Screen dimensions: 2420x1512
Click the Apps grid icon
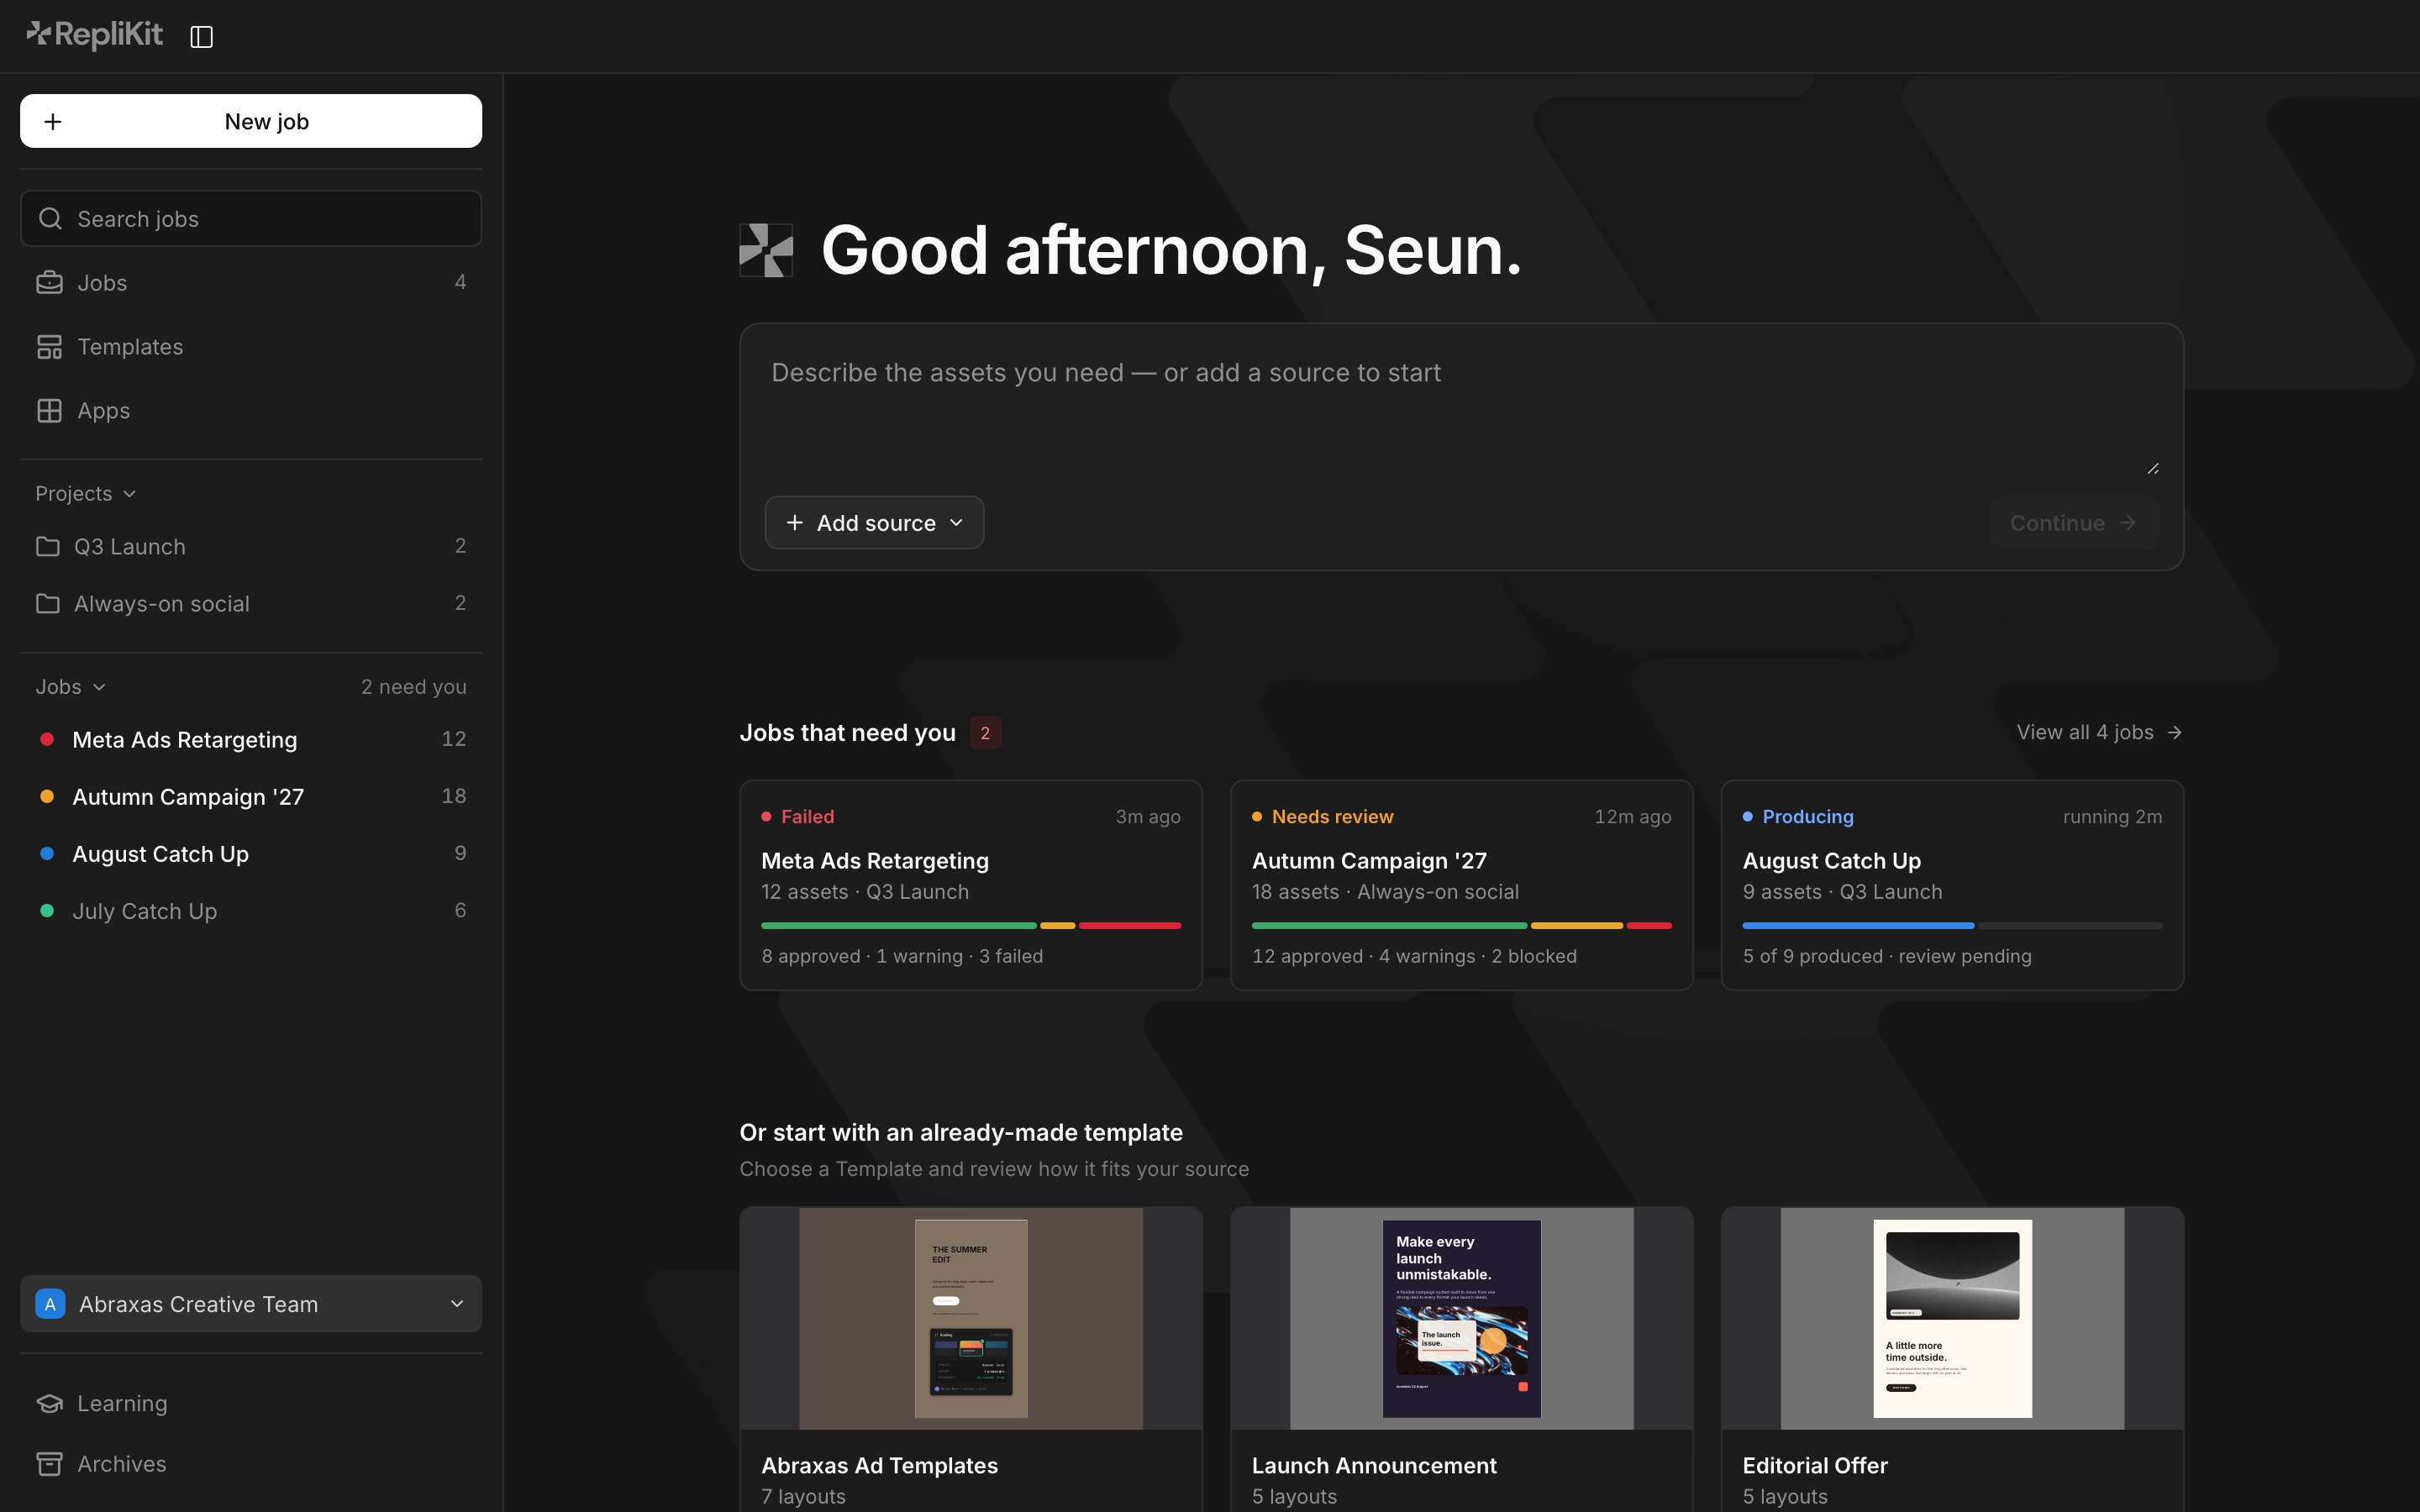point(49,411)
